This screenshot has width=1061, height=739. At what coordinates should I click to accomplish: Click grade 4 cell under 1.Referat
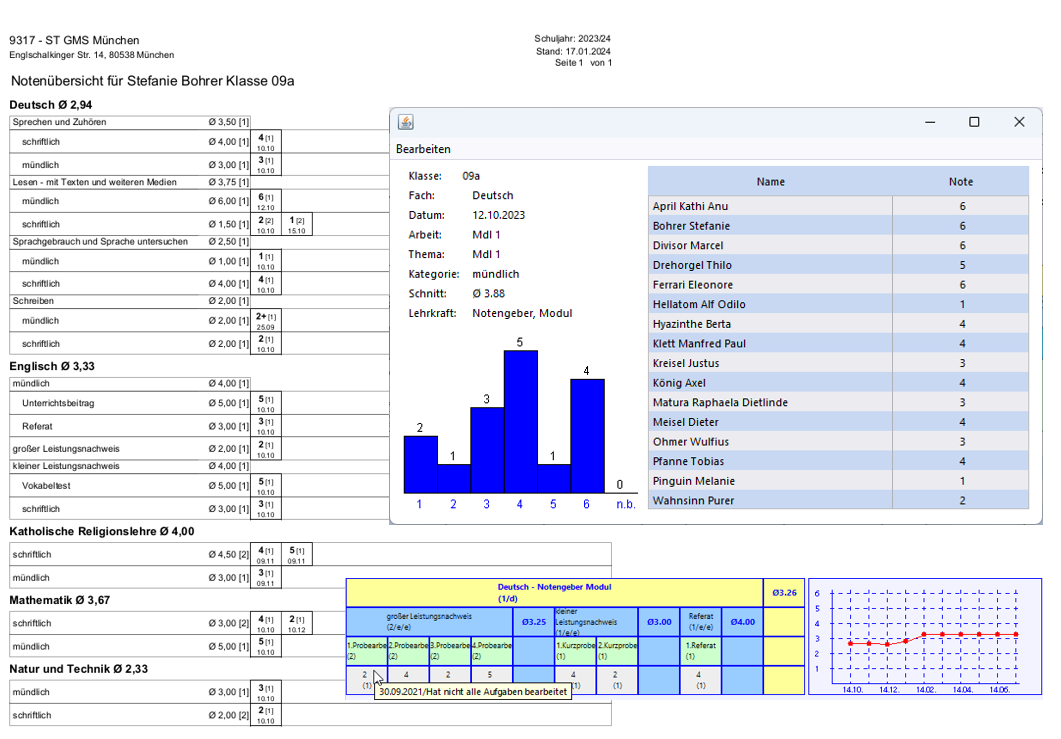(700, 679)
